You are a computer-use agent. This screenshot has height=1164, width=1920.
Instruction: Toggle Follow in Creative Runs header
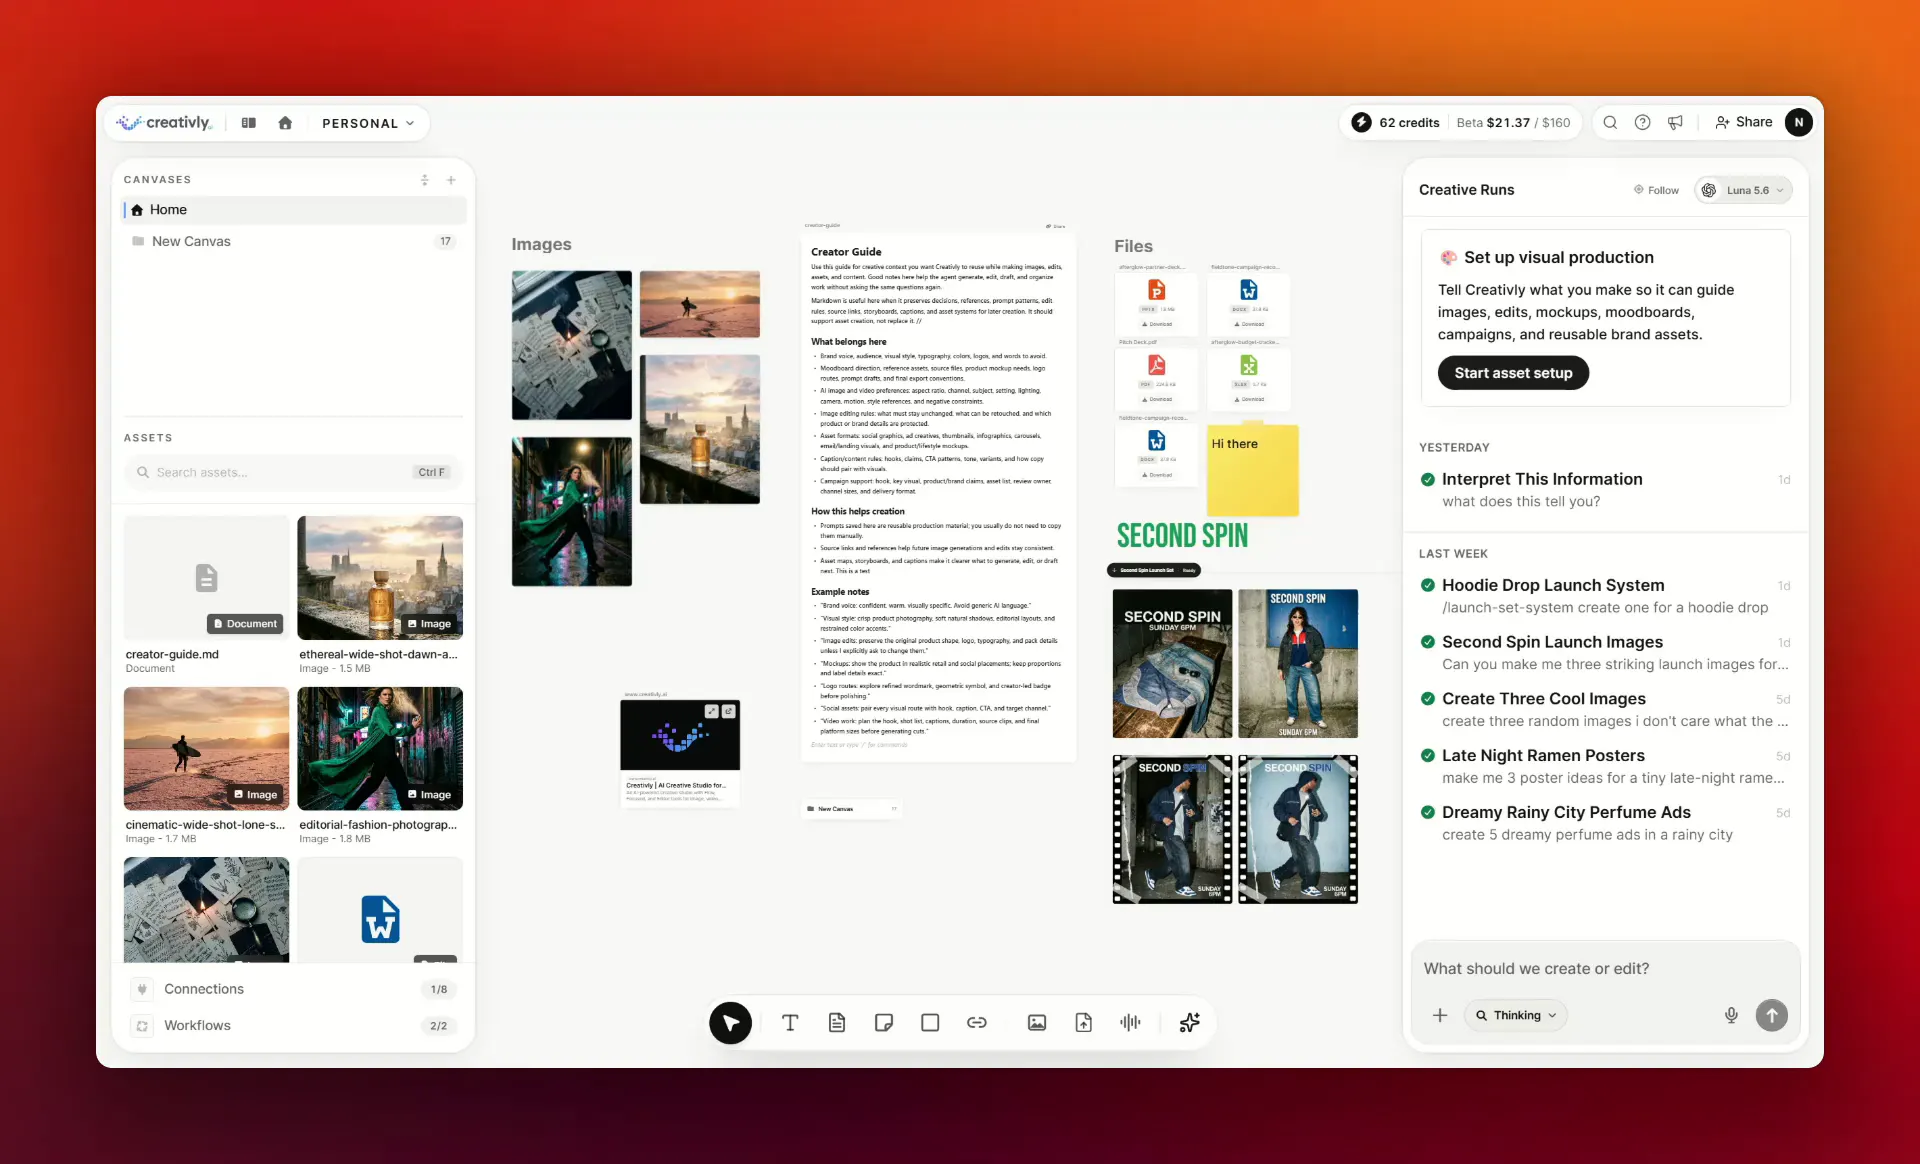click(x=1657, y=190)
